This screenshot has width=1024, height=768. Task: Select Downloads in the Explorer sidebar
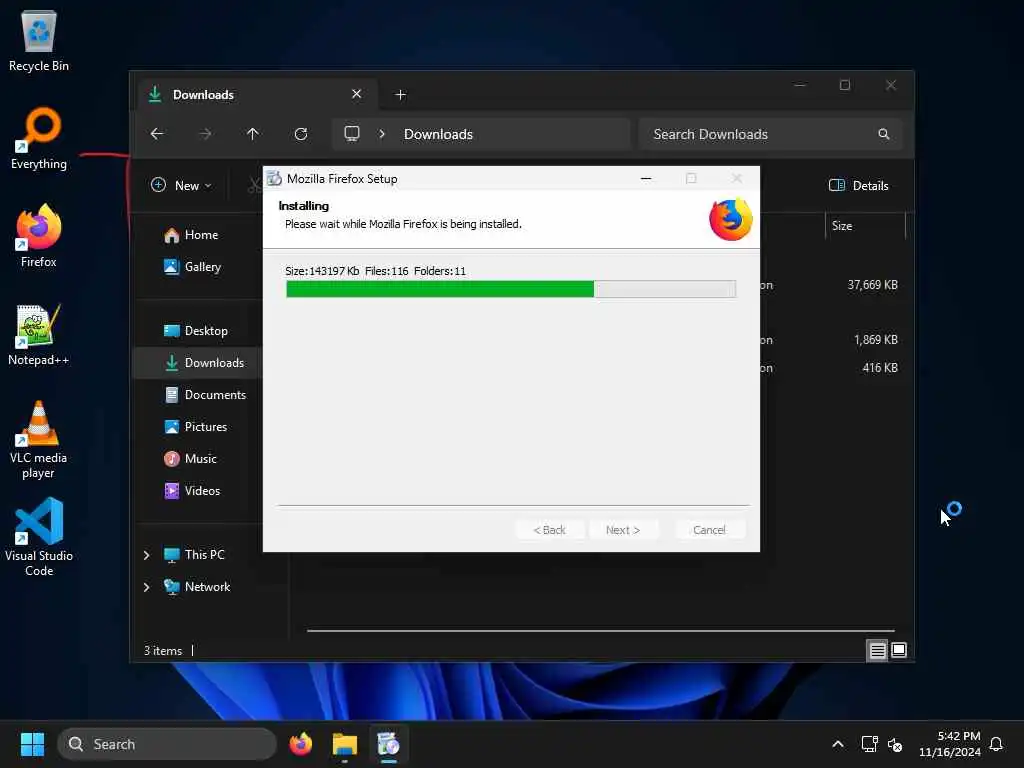pyautogui.click(x=199, y=362)
